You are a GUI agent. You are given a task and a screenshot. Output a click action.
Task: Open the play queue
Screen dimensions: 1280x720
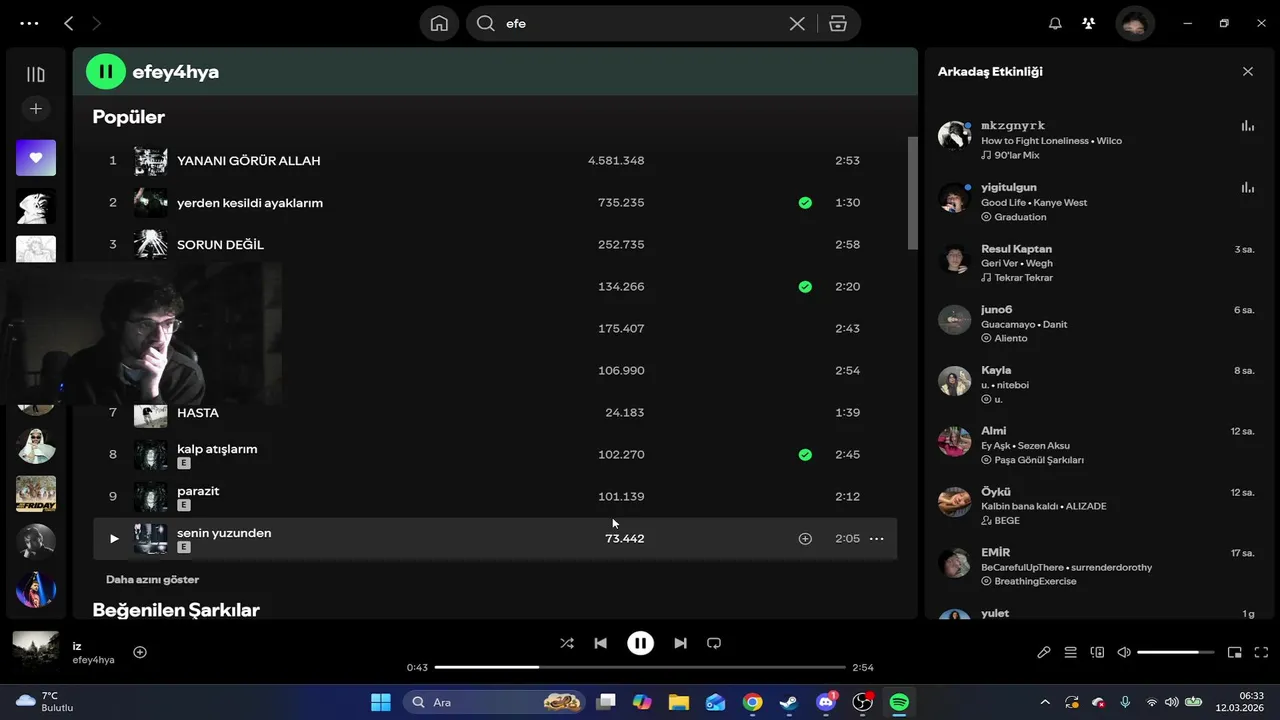[1071, 652]
